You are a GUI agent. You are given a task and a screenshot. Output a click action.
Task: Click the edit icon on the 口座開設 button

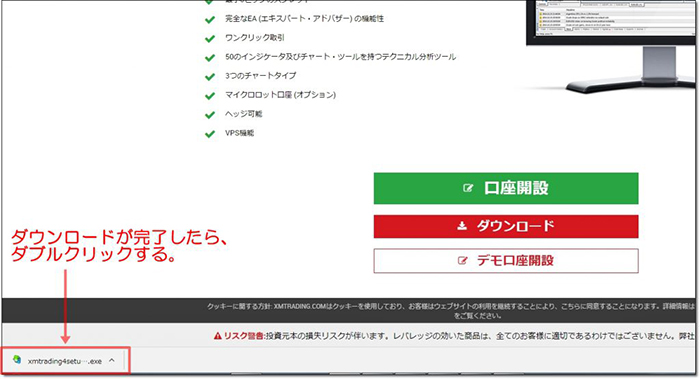point(468,188)
